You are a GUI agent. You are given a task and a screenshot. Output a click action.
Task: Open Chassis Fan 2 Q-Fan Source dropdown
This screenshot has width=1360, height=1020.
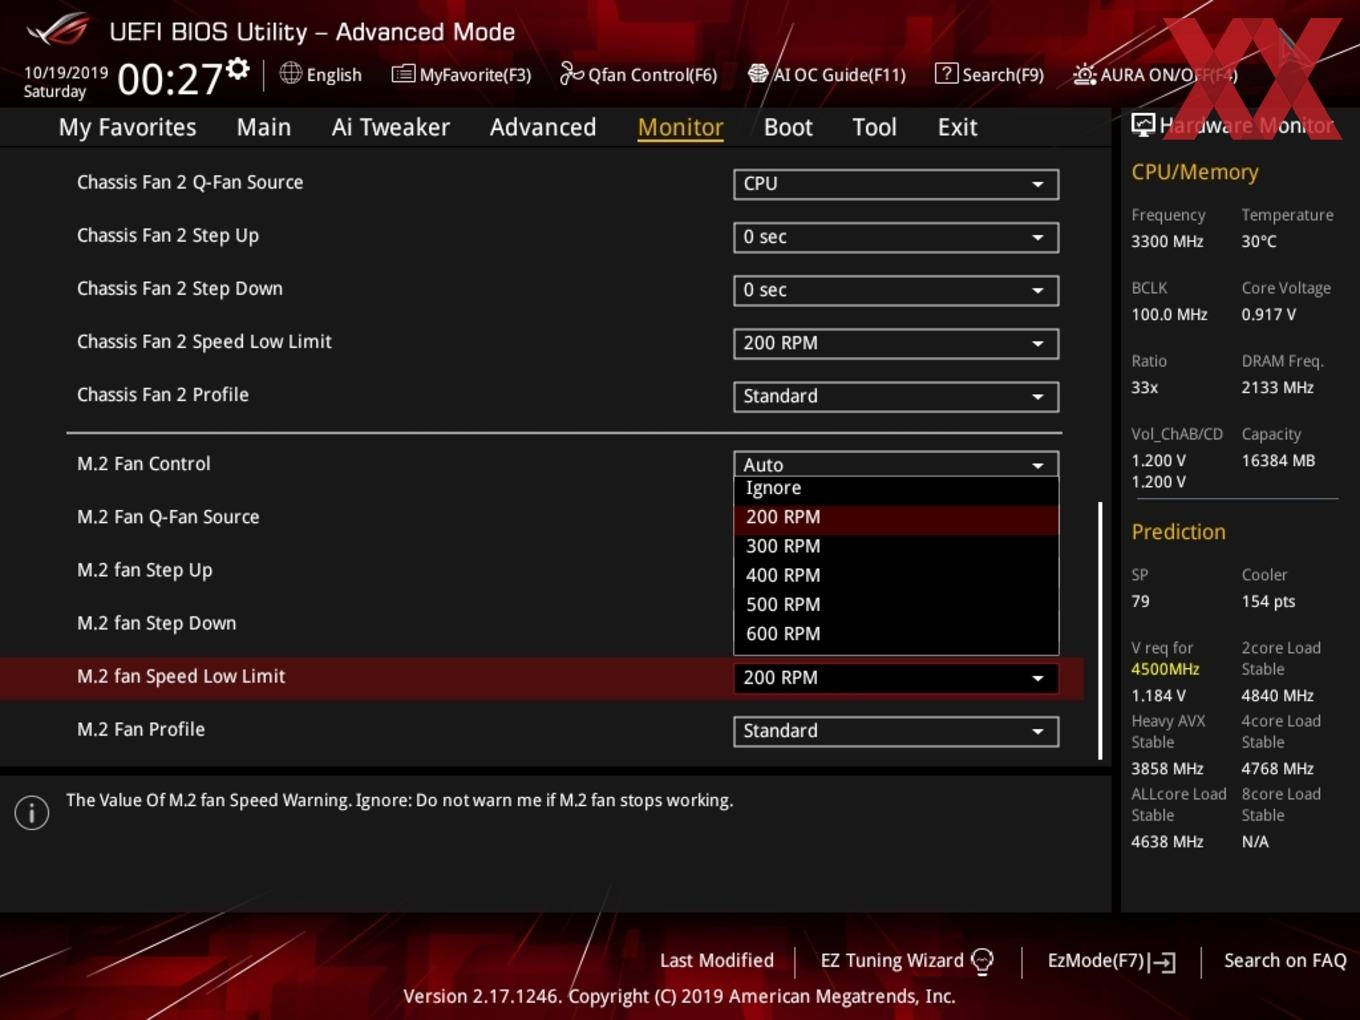pos(896,184)
